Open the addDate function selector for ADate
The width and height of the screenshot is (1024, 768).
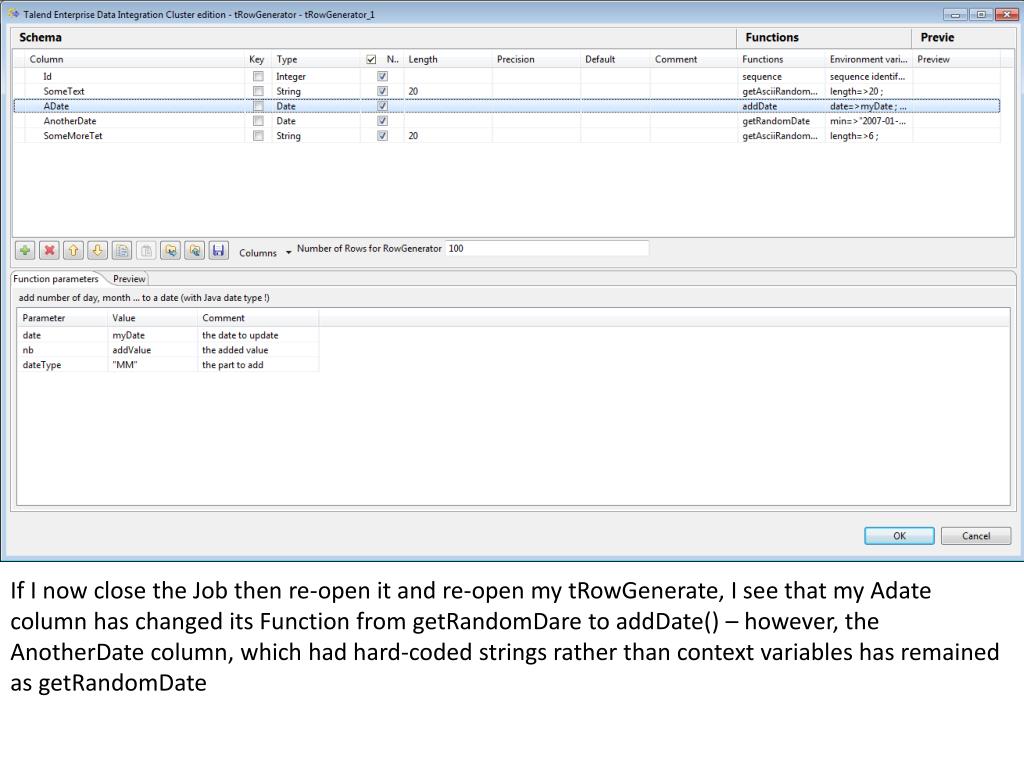(x=781, y=106)
